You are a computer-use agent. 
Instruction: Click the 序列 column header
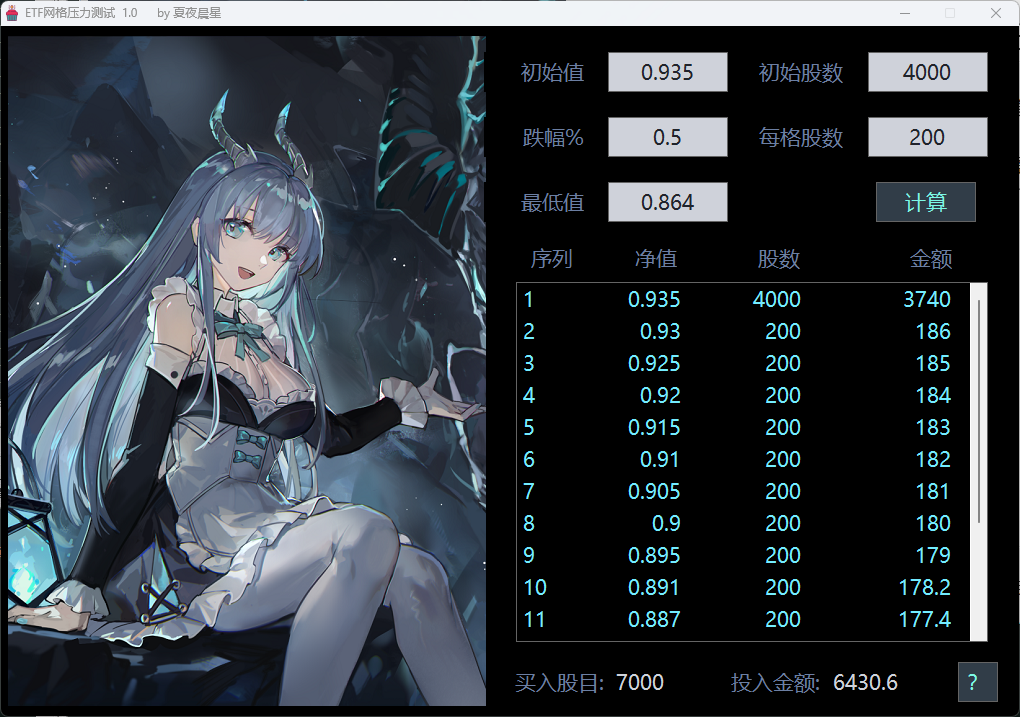(x=551, y=259)
